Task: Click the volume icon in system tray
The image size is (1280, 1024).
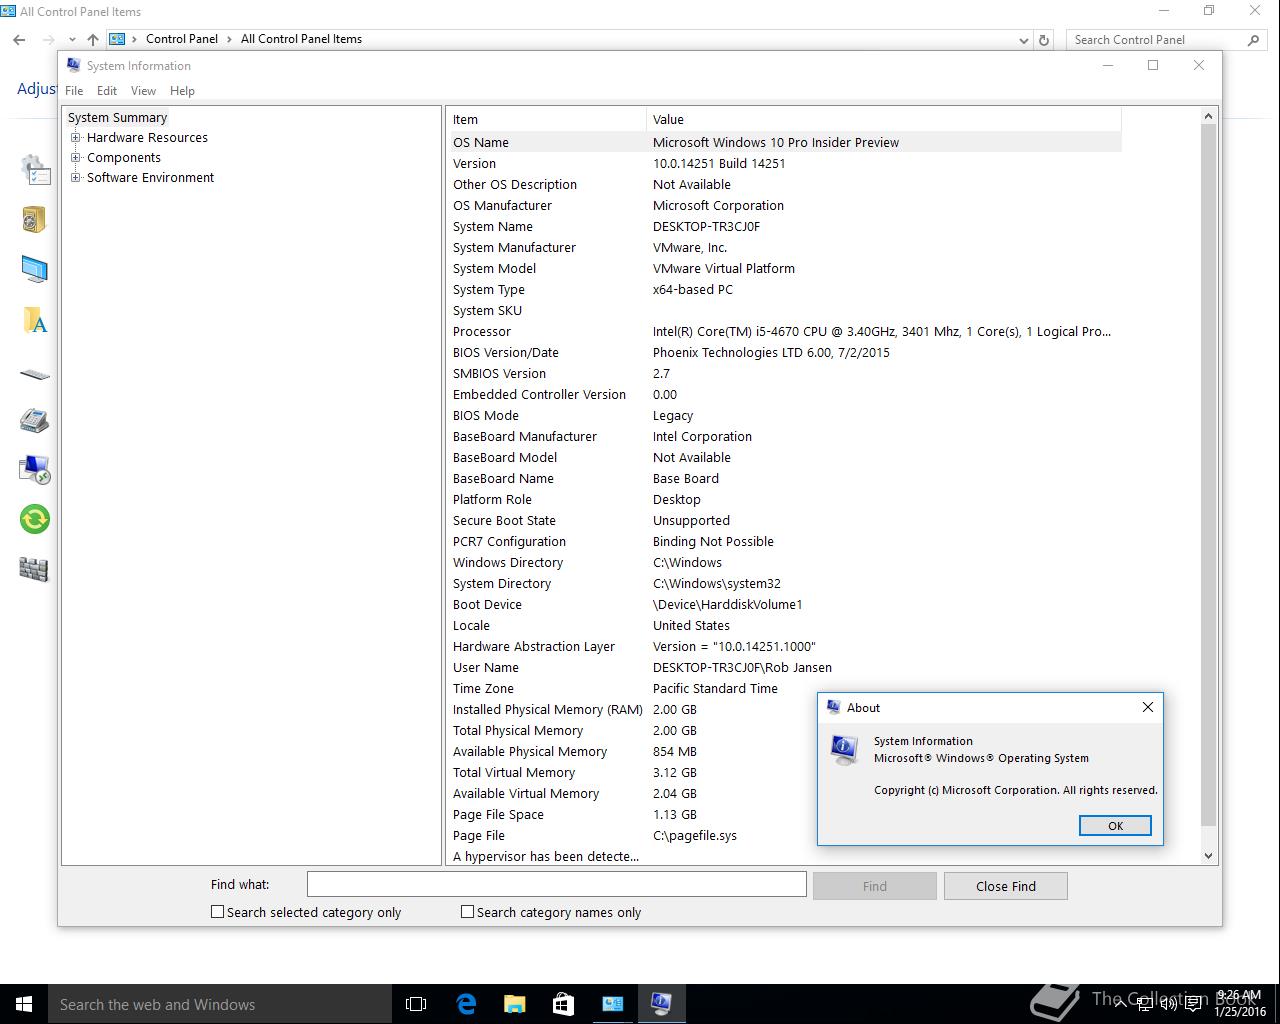Action: pos(1168,1004)
